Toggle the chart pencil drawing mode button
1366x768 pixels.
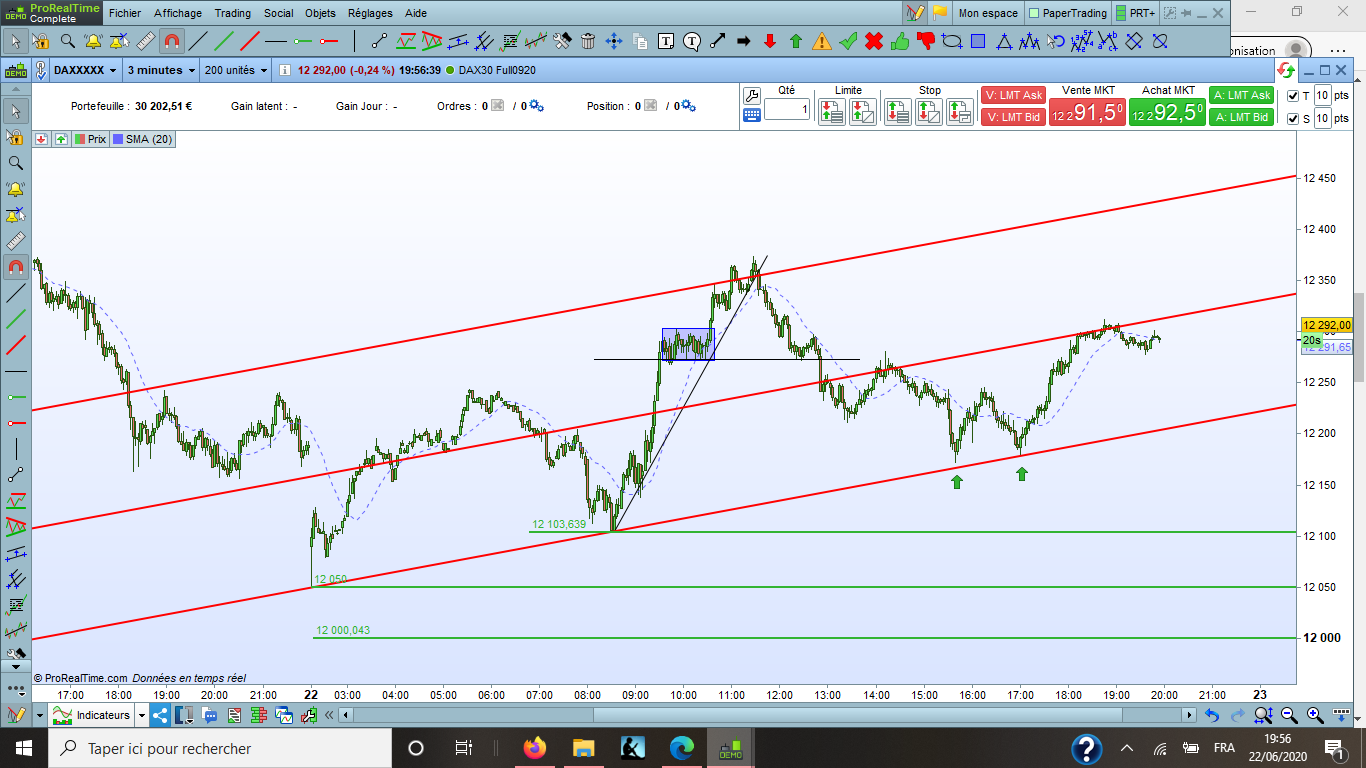tap(915, 13)
